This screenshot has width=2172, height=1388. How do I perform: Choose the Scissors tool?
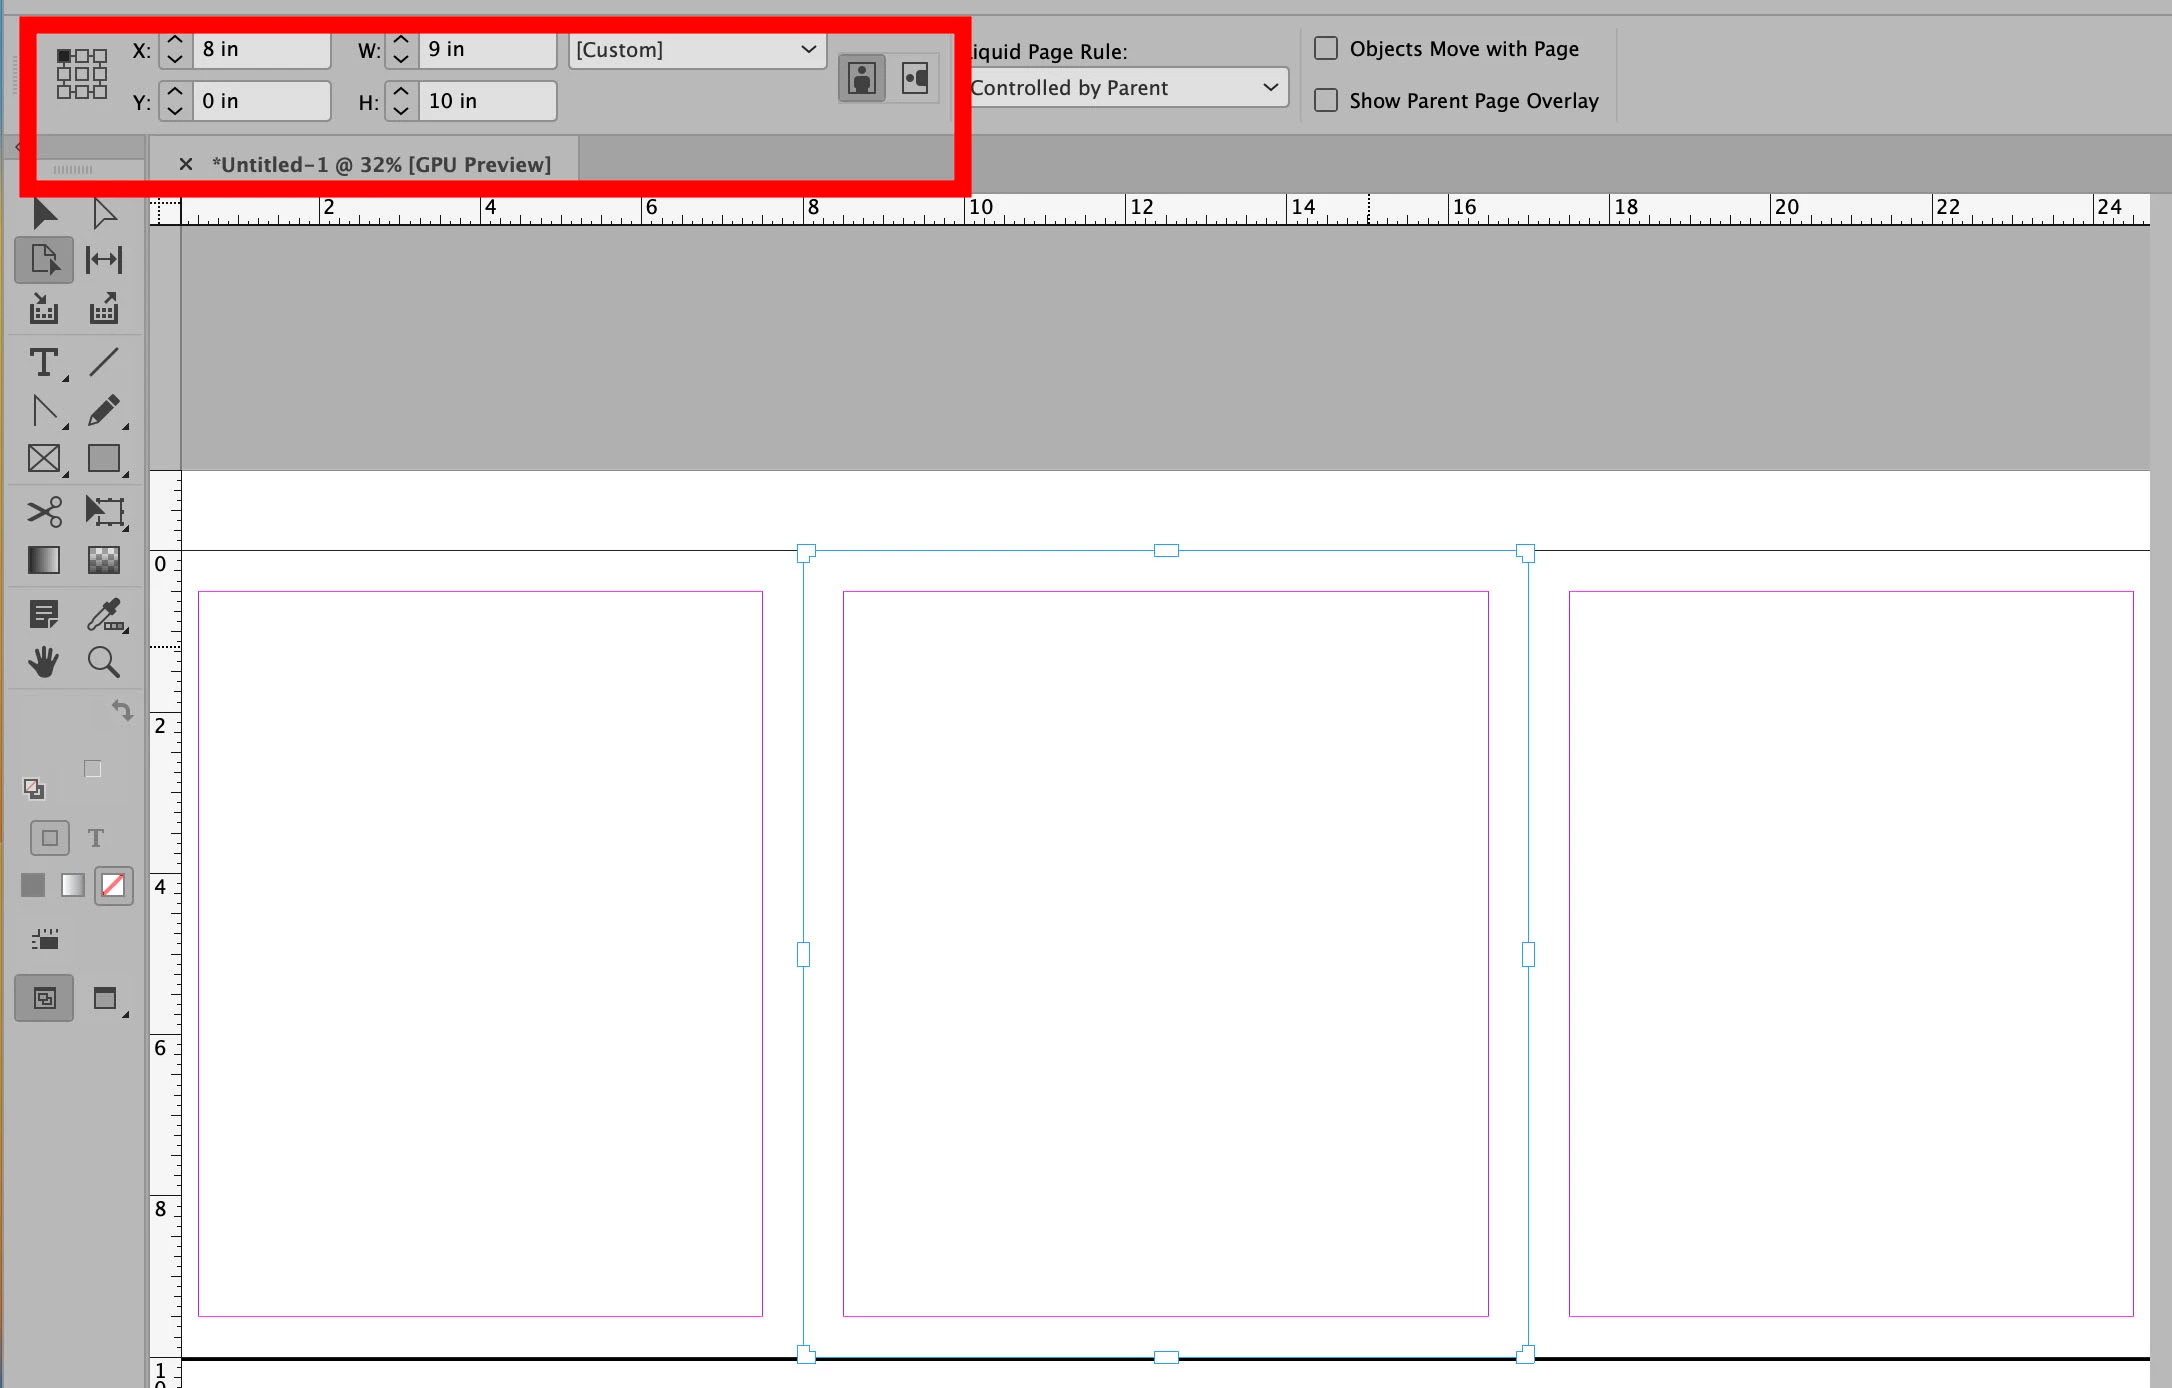43,512
